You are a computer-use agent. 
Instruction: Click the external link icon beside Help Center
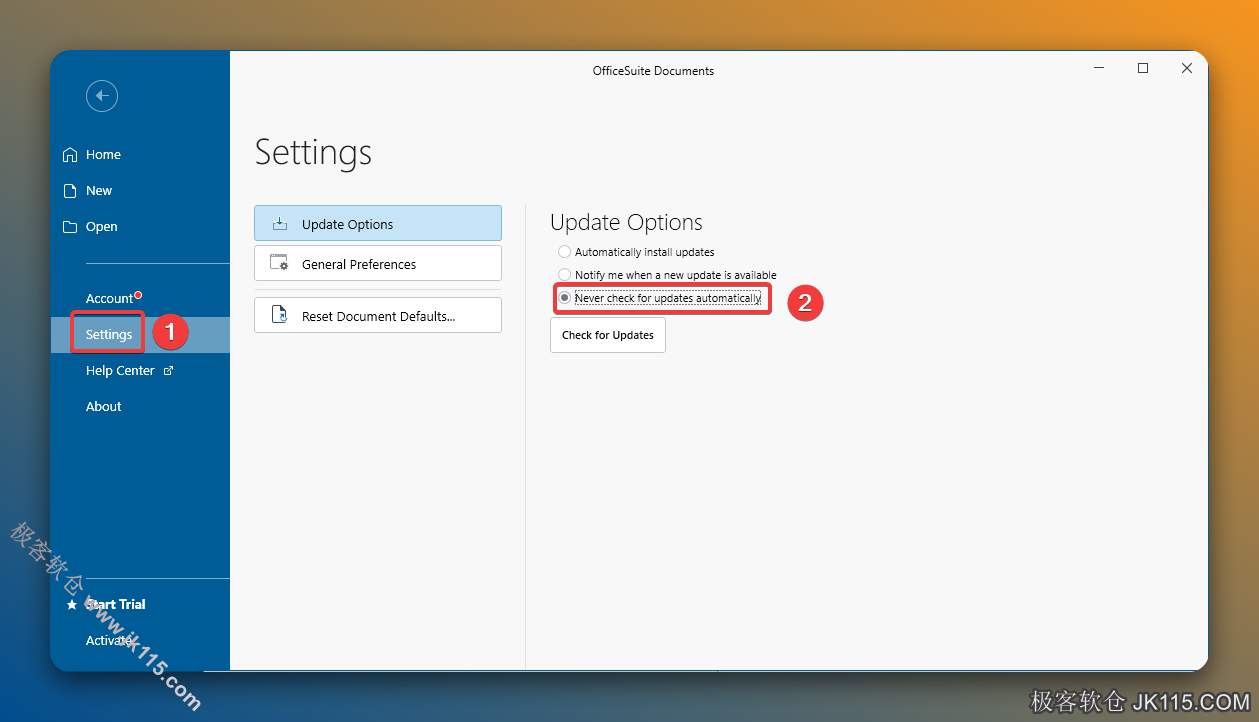click(x=168, y=371)
